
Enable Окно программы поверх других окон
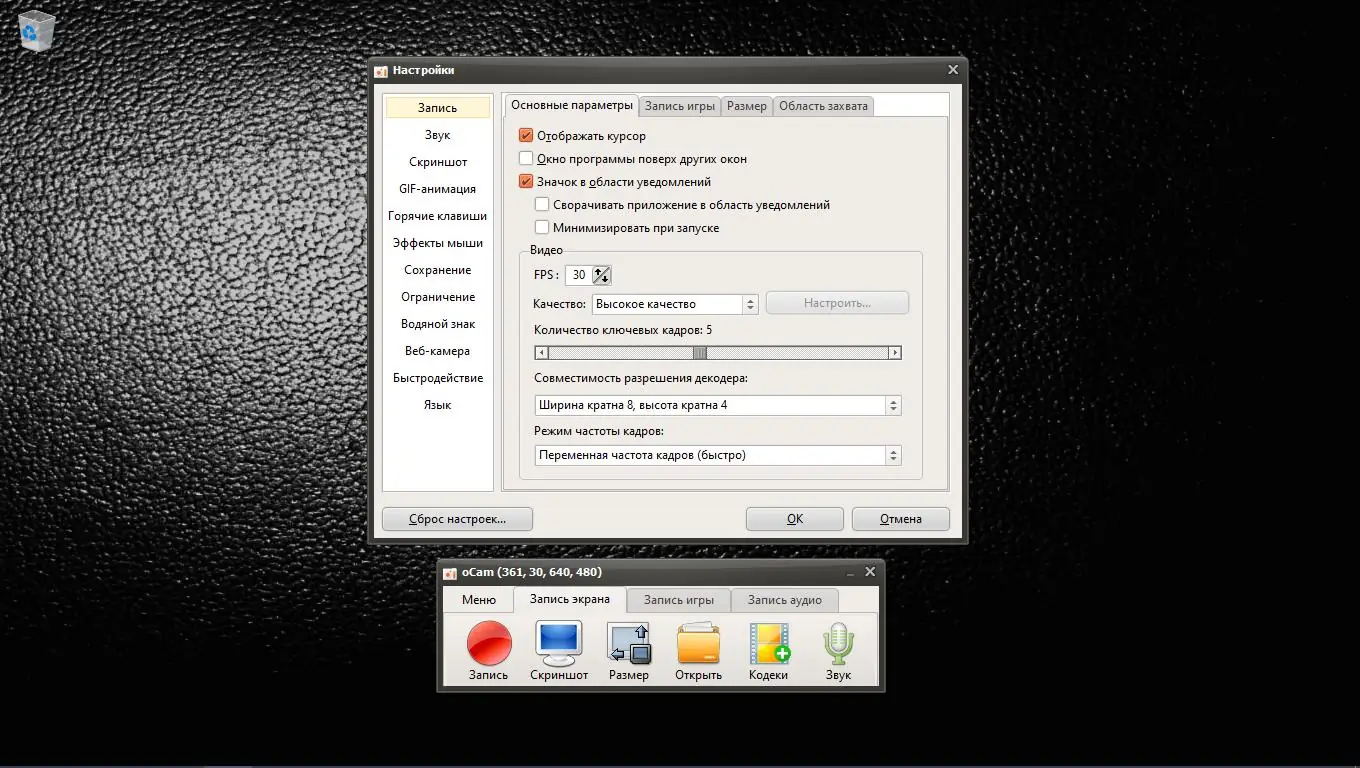(x=526, y=158)
